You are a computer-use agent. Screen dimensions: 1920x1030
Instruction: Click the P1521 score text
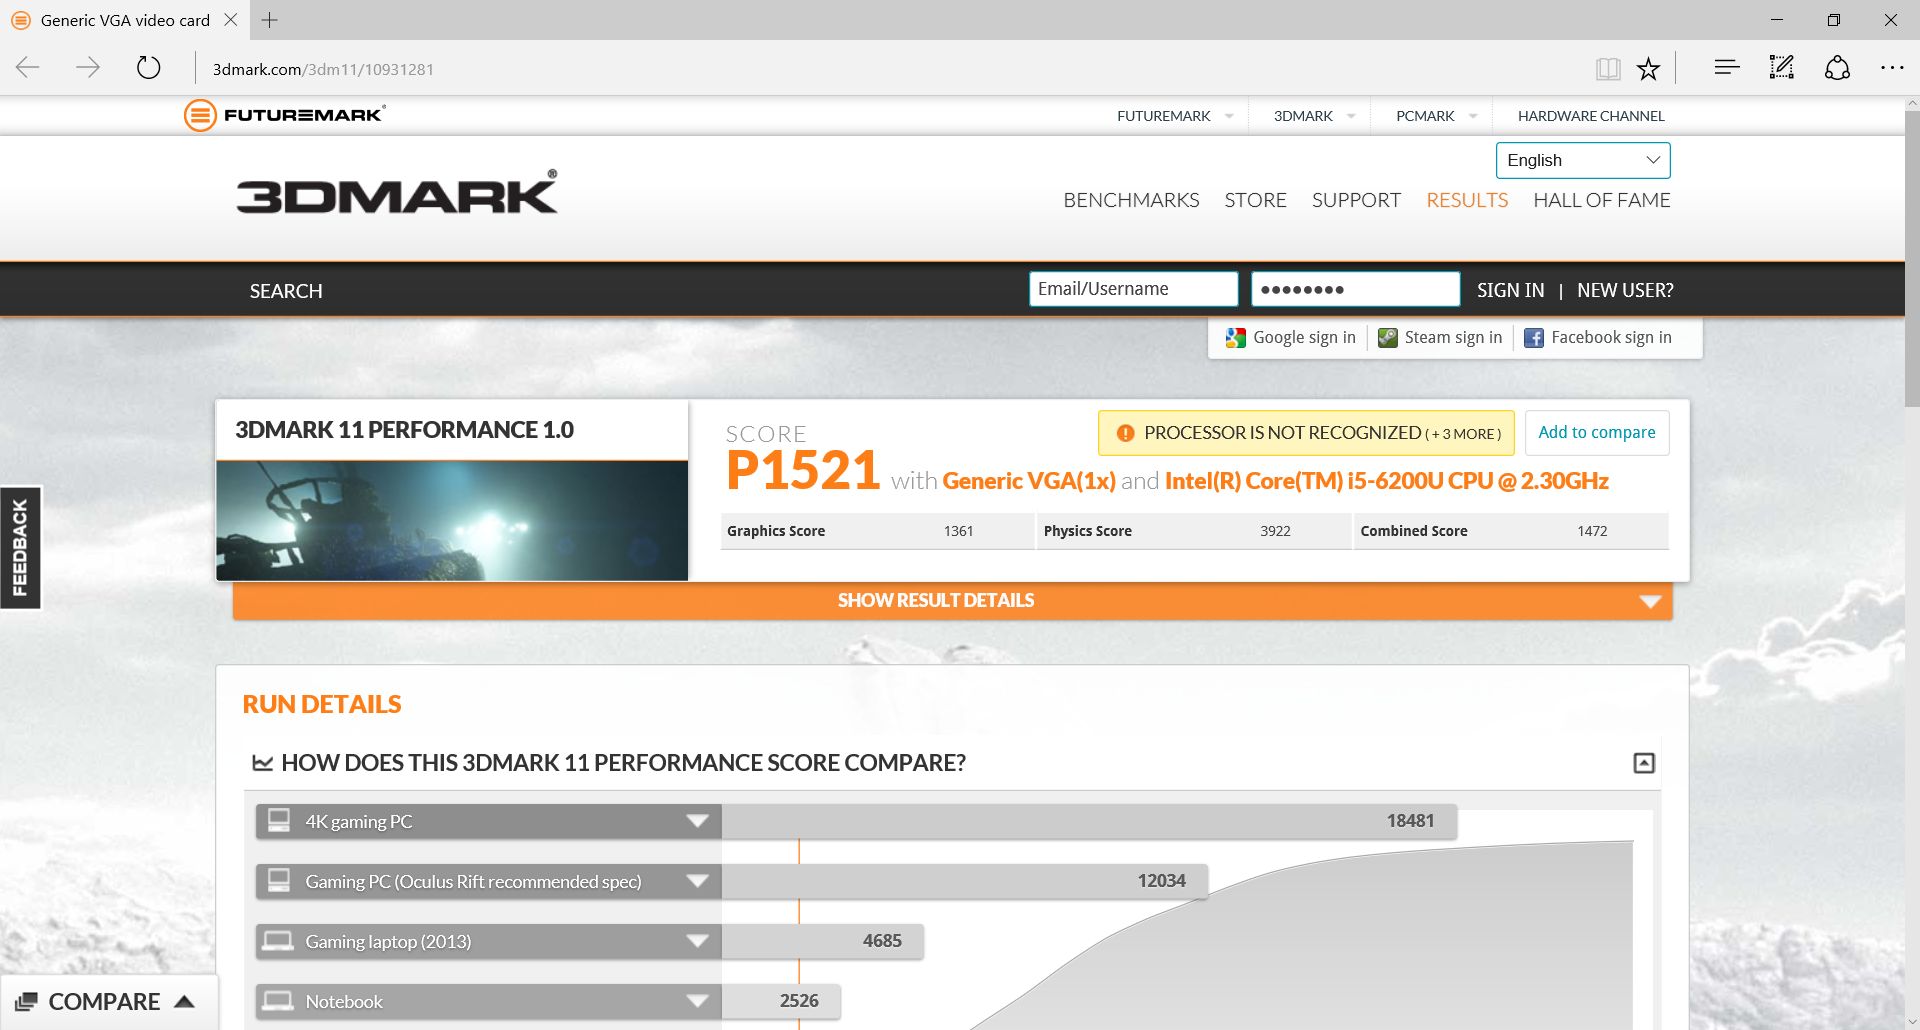(803, 470)
